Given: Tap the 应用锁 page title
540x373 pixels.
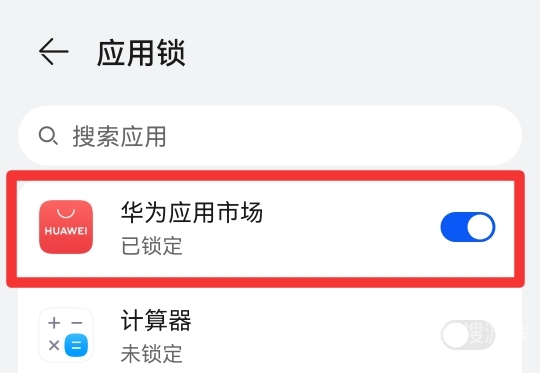Looking at the screenshot, I should [141, 53].
